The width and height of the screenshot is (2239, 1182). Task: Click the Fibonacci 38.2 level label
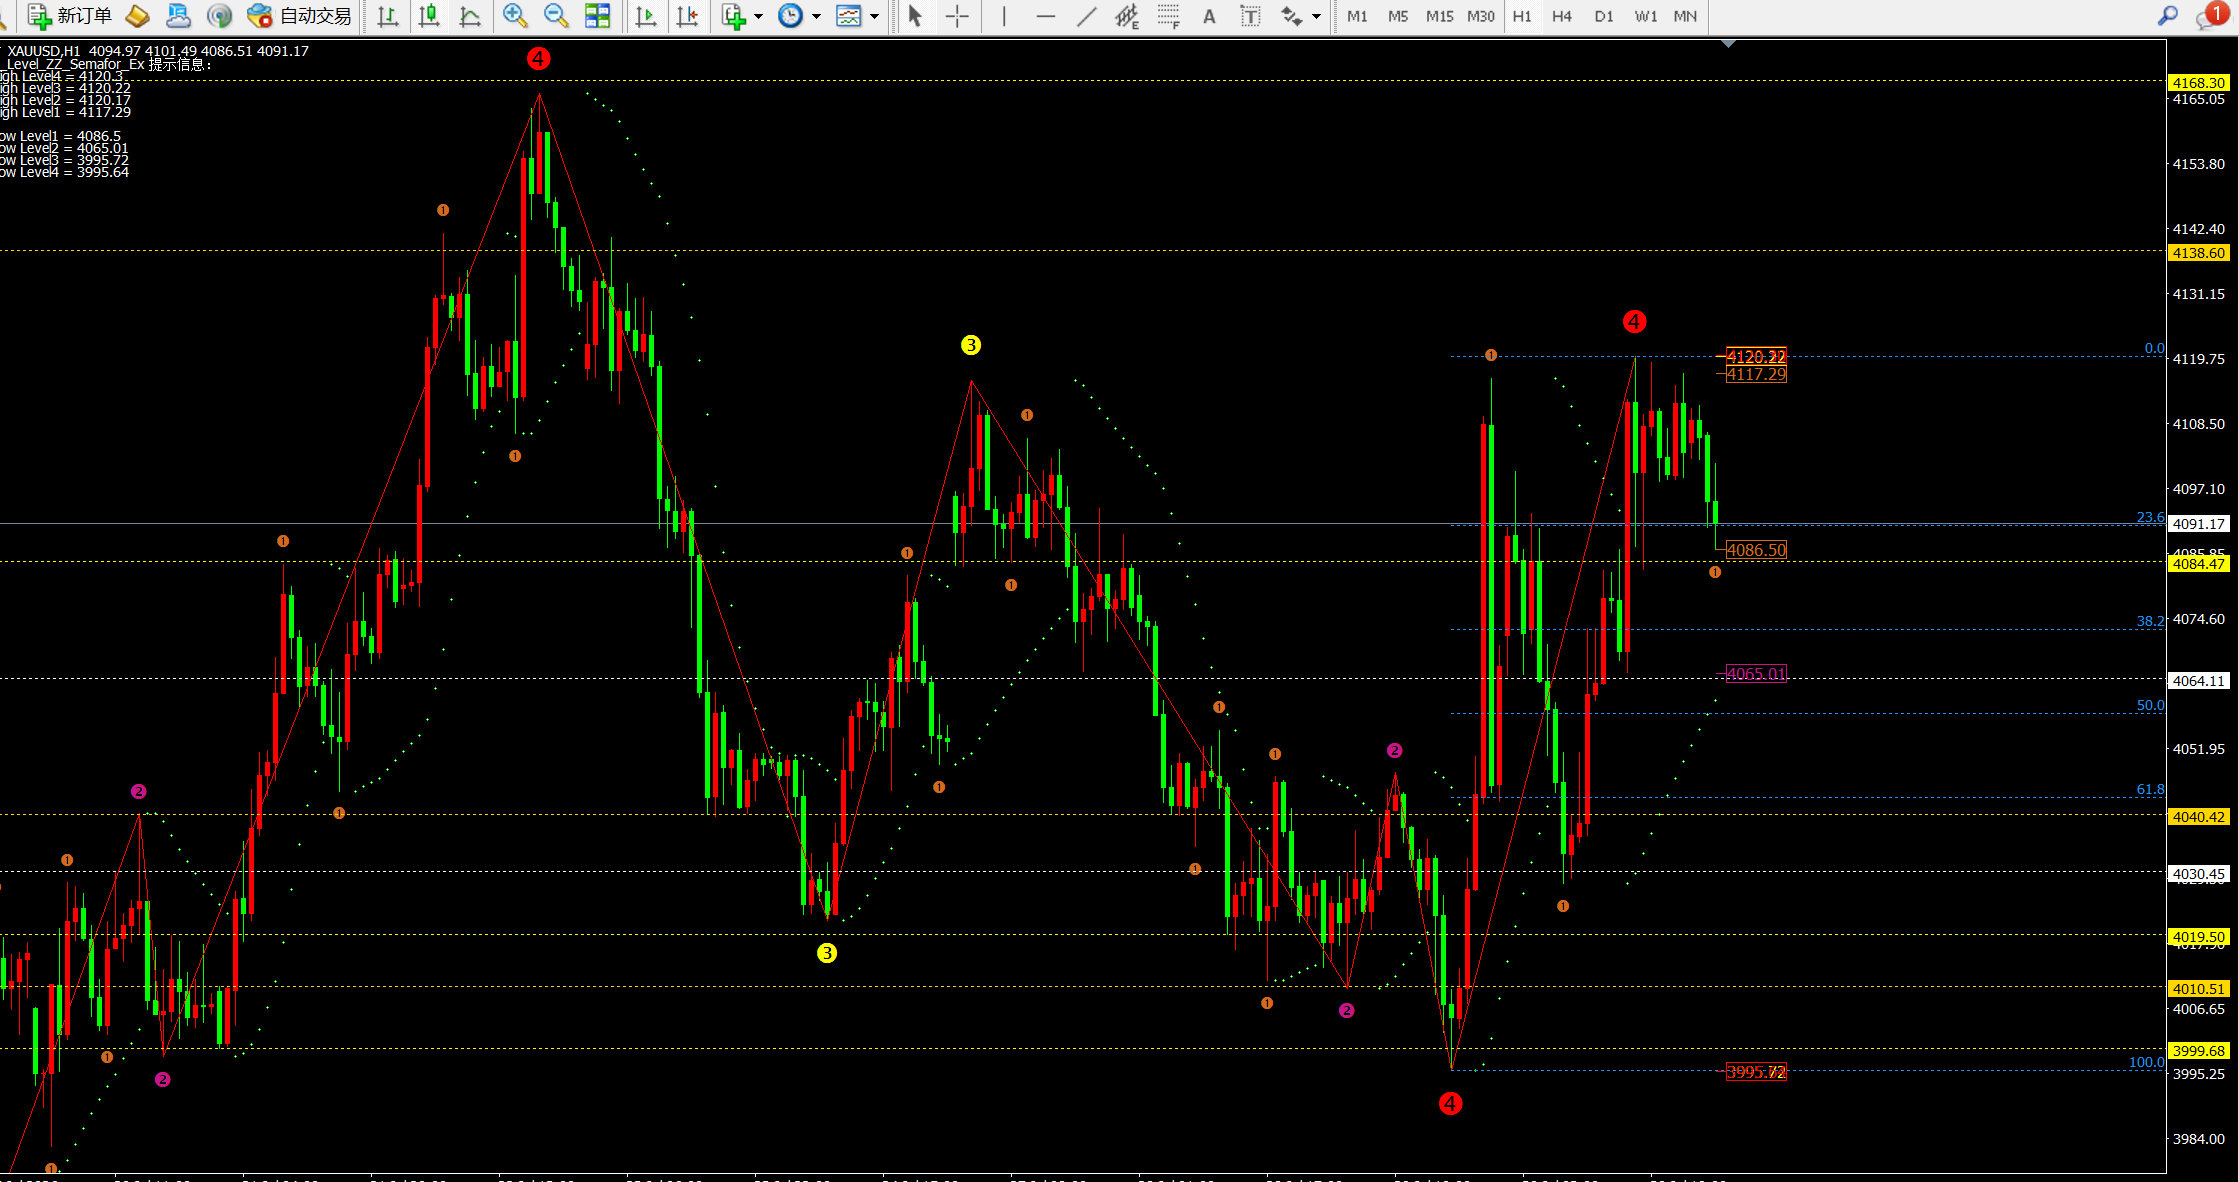point(2150,621)
